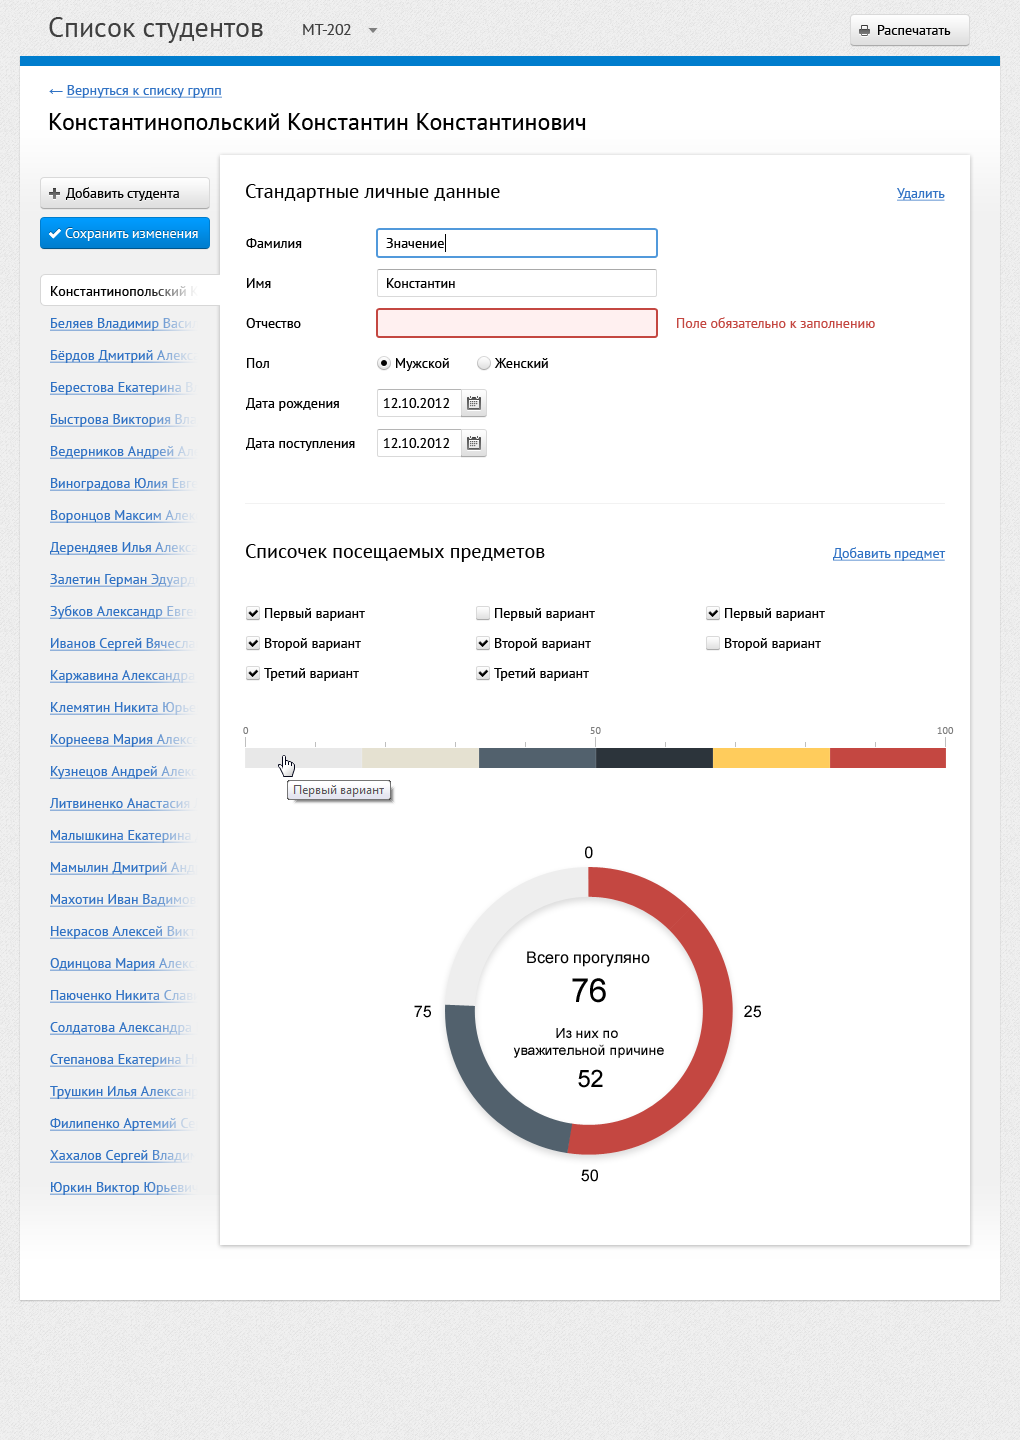Expand the MT-202 group dropdown
The width and height of the screenshot is (1020, 1440).
tap(373, 30)
